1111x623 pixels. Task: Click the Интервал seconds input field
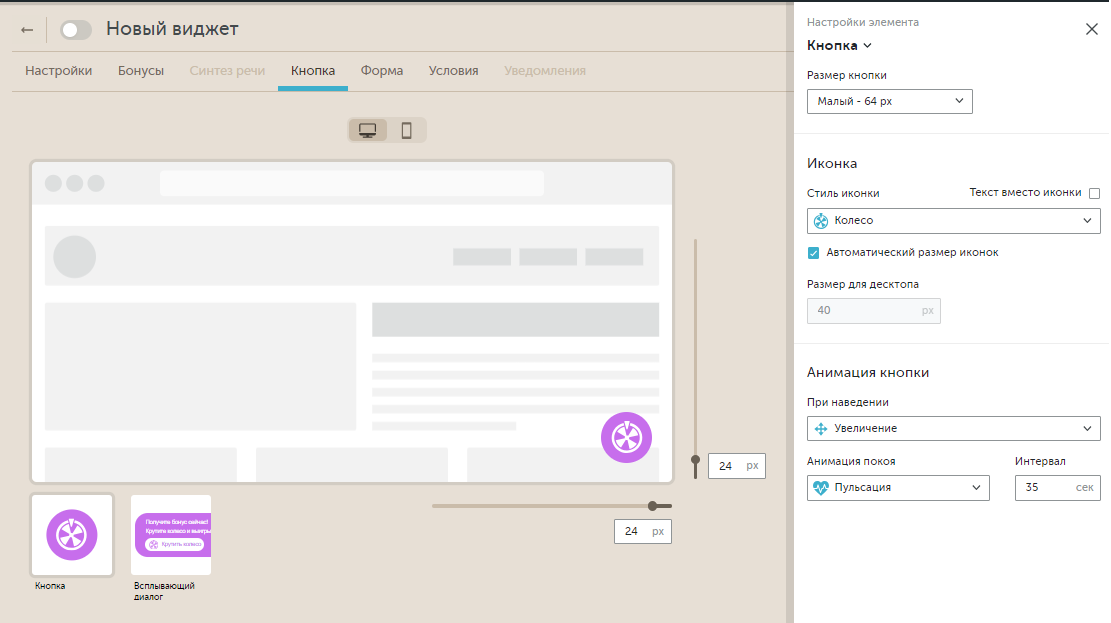[1044, 488]
